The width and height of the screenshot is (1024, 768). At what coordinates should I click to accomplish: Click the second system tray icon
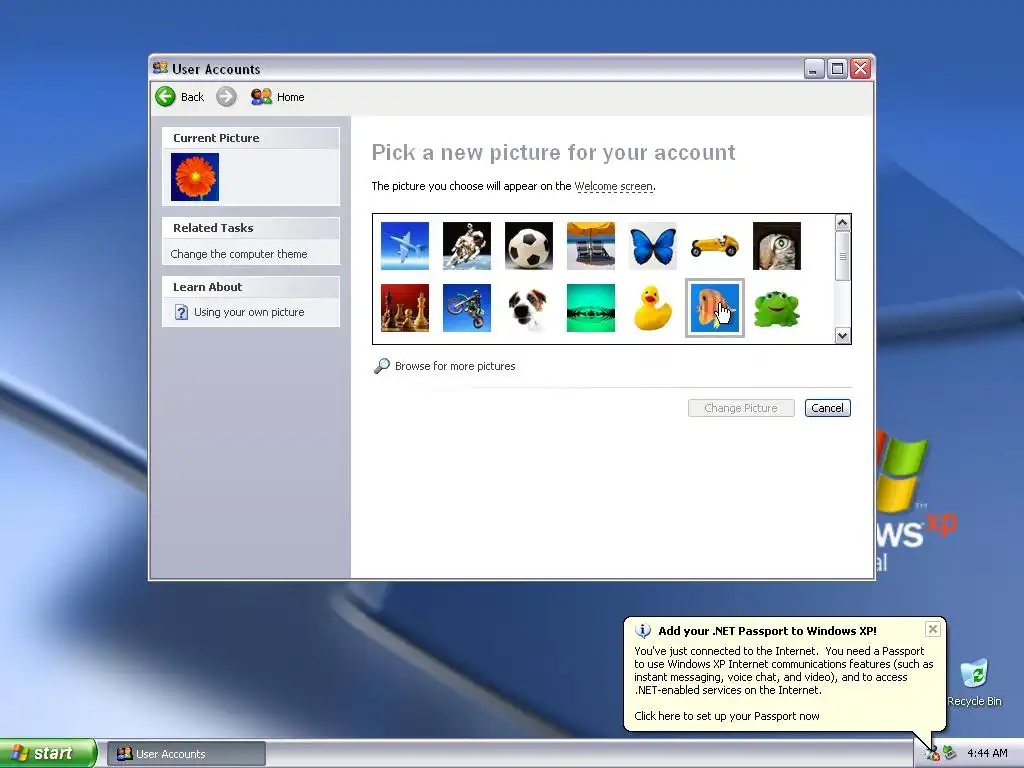950,753
